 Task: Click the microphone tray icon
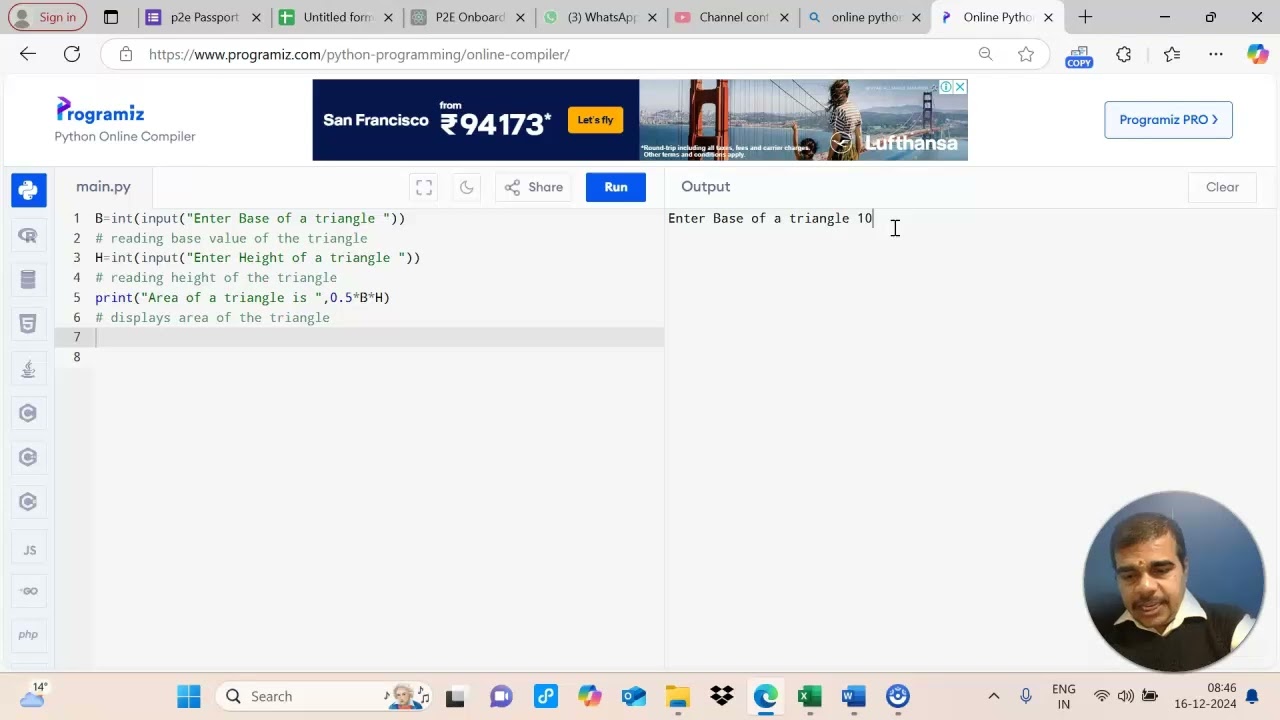(x=1026, y=696)
